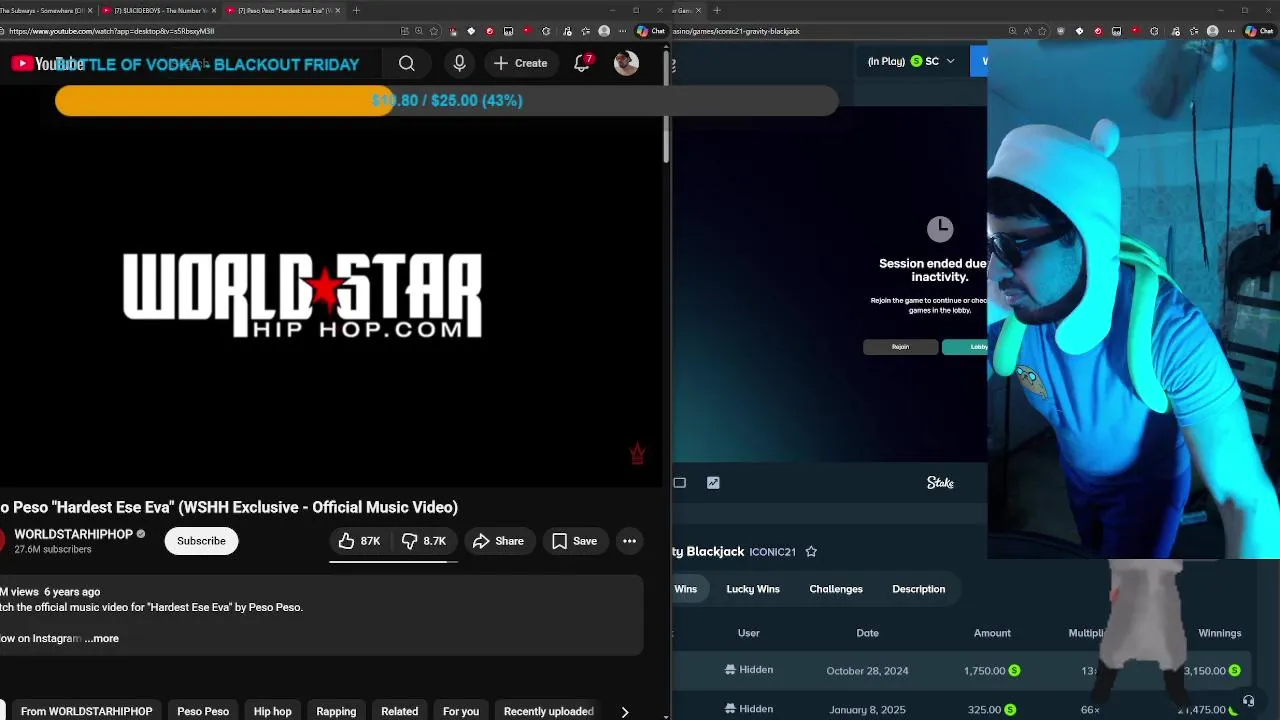Click the Amount column header
Viewport: 1280px width, 720px height.
pos(992,633)
